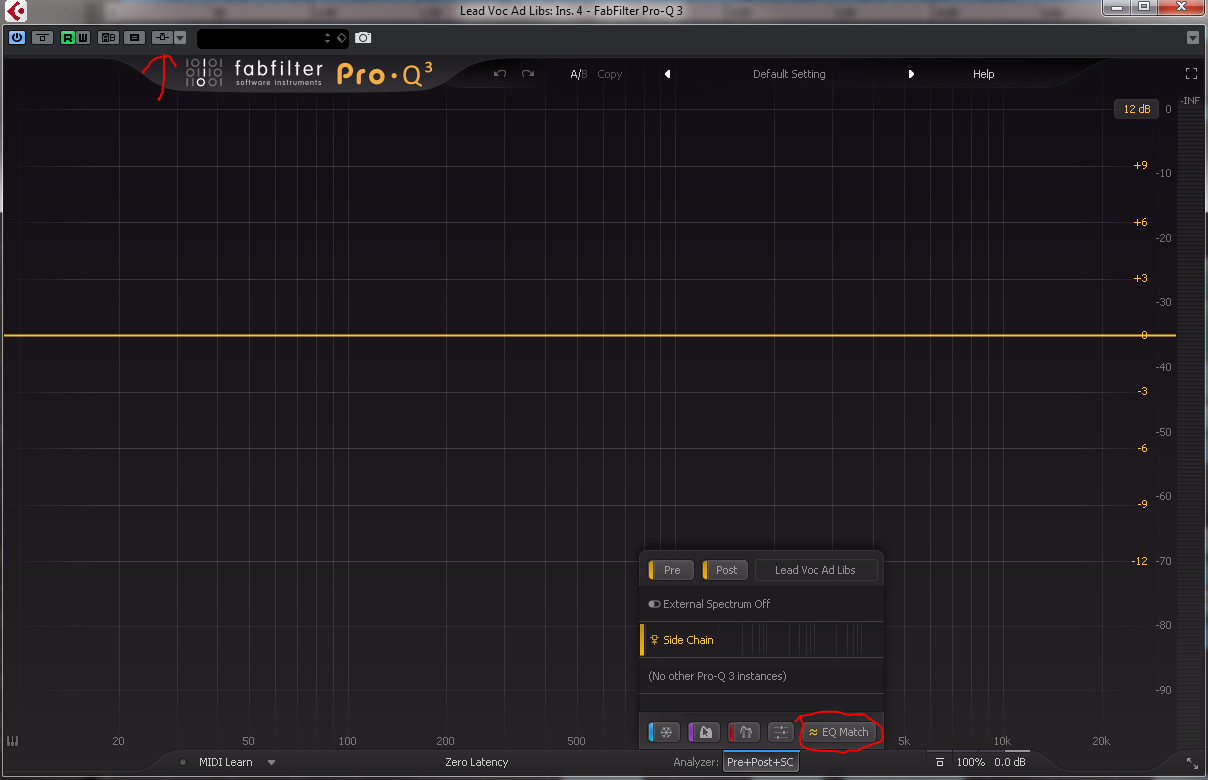Enable the spectrum grab icon

[x=705, y=732]
